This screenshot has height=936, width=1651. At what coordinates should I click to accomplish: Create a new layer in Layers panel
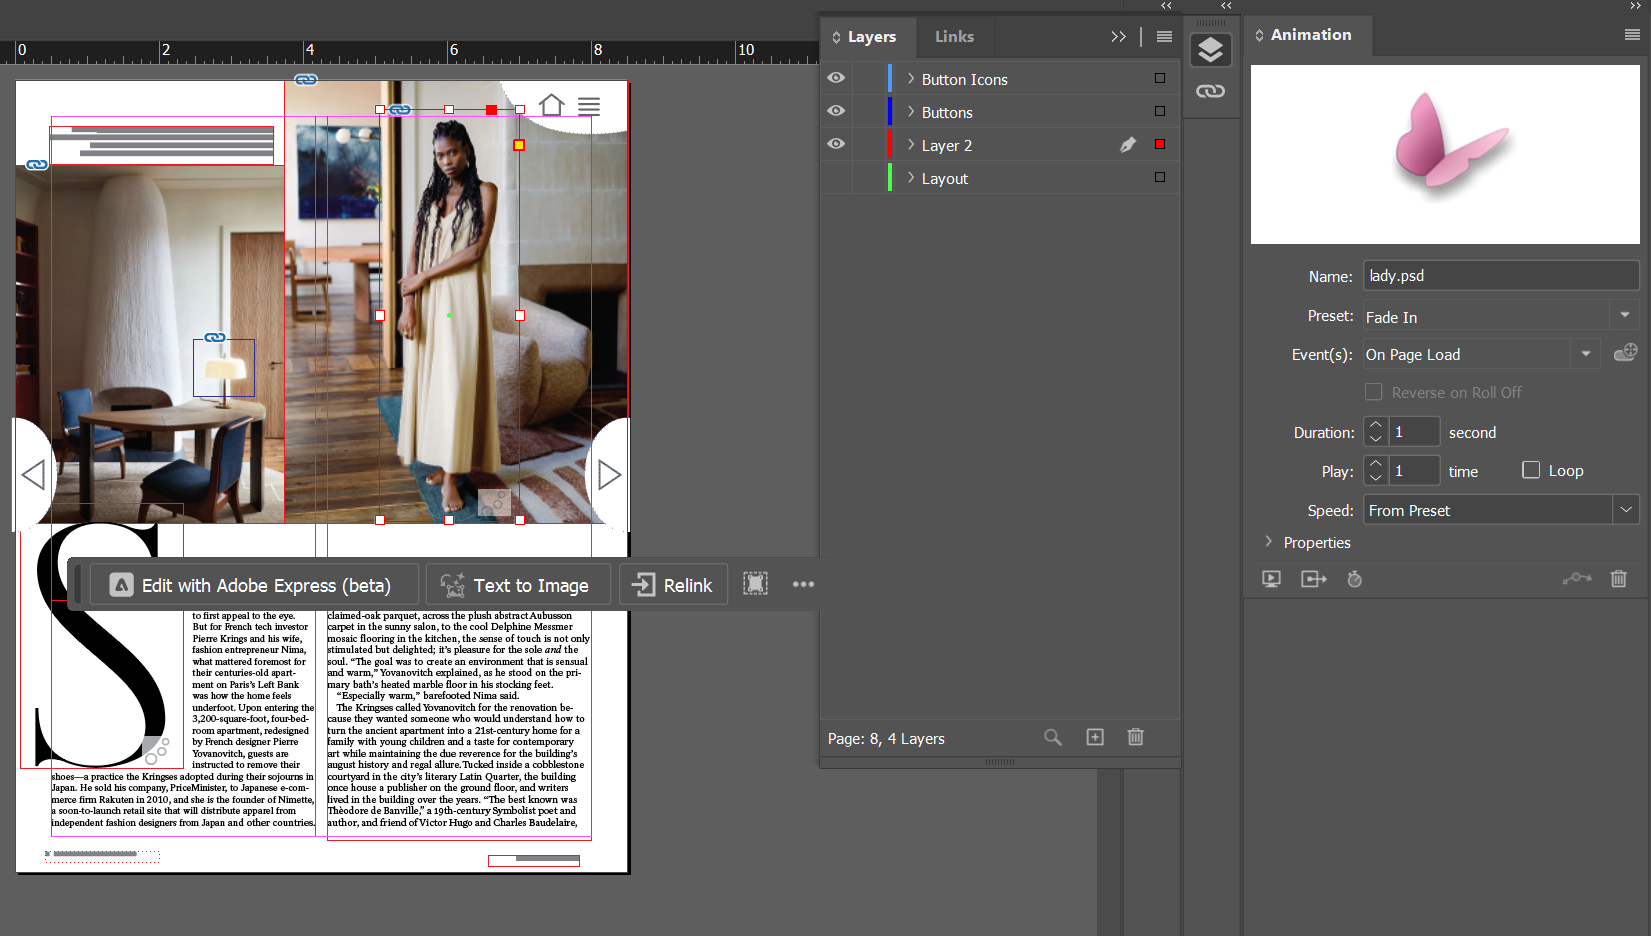tap(1094, 737)
